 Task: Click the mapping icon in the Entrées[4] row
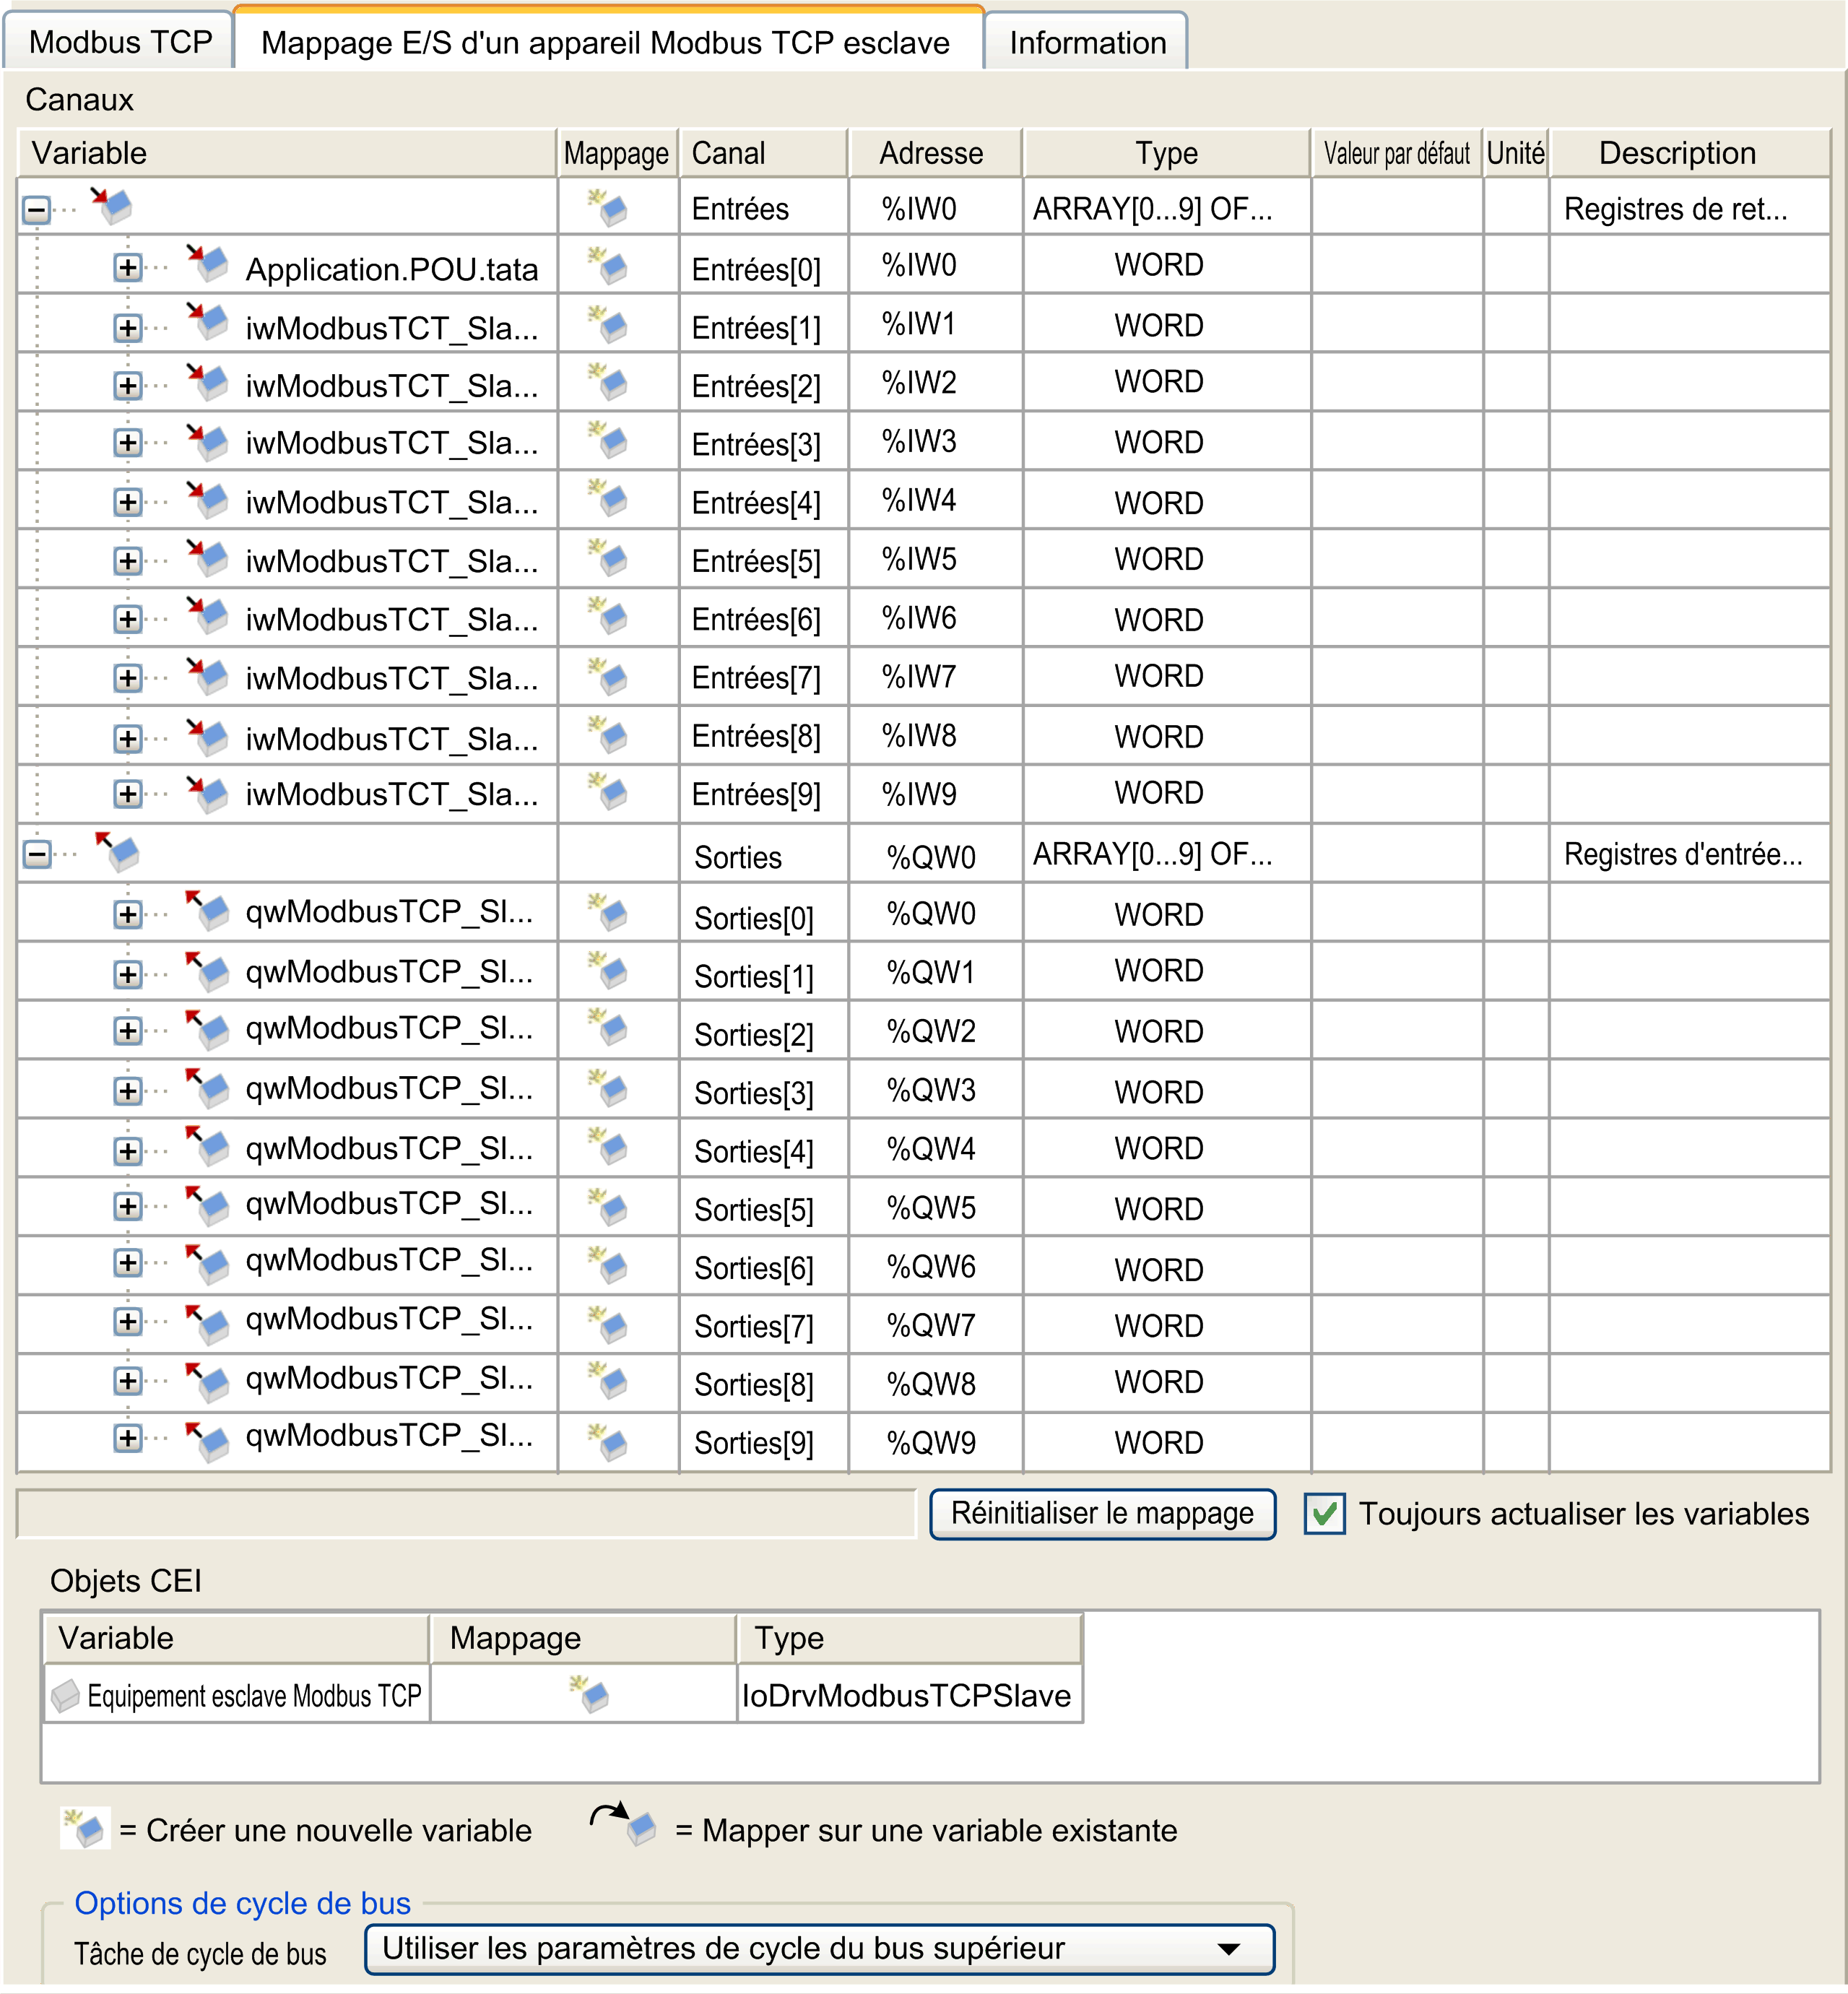click(x=608, y=499)
